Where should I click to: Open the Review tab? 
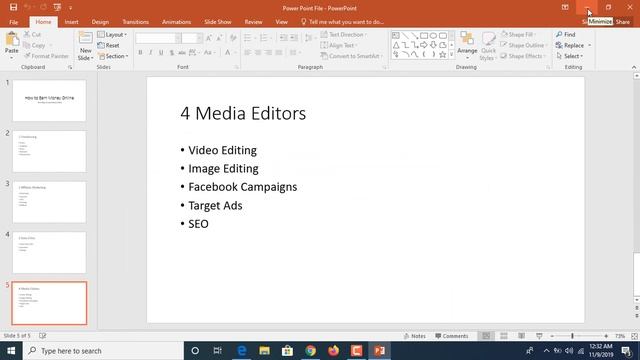[x=253, y=22]
